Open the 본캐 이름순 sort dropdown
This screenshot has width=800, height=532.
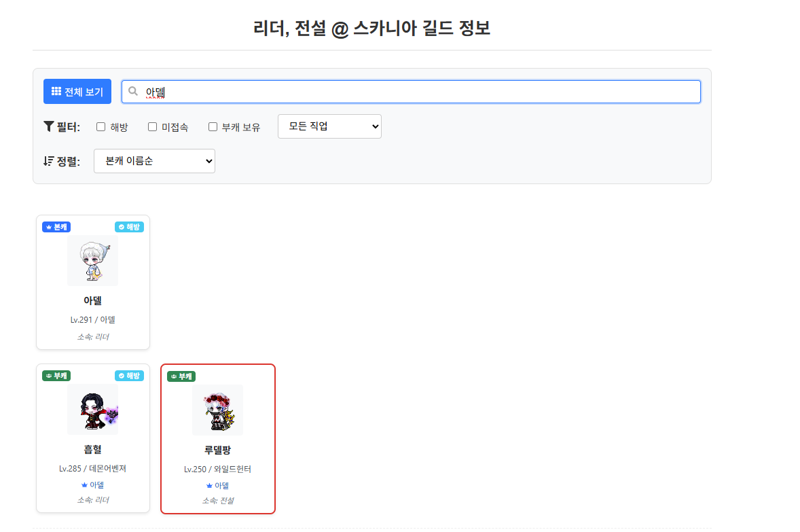155,161
